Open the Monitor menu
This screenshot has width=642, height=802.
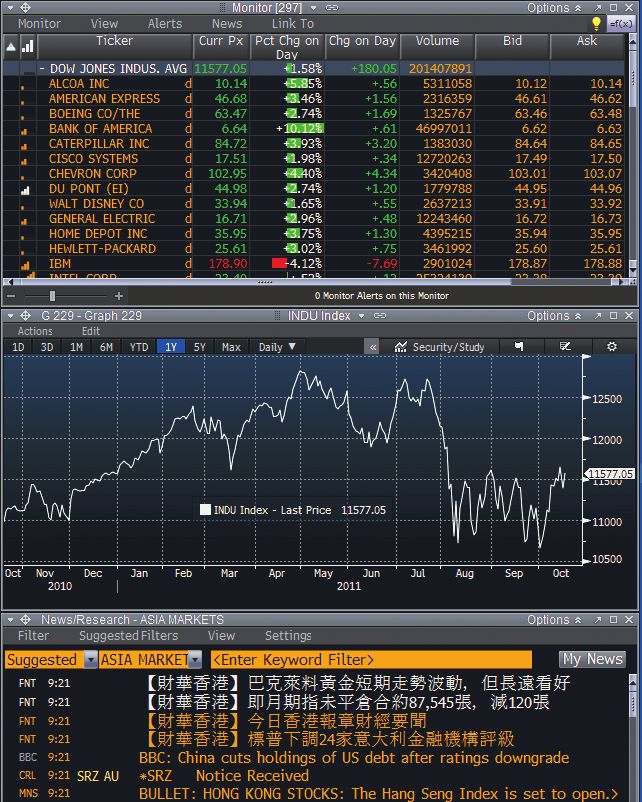tap(39, 24)
